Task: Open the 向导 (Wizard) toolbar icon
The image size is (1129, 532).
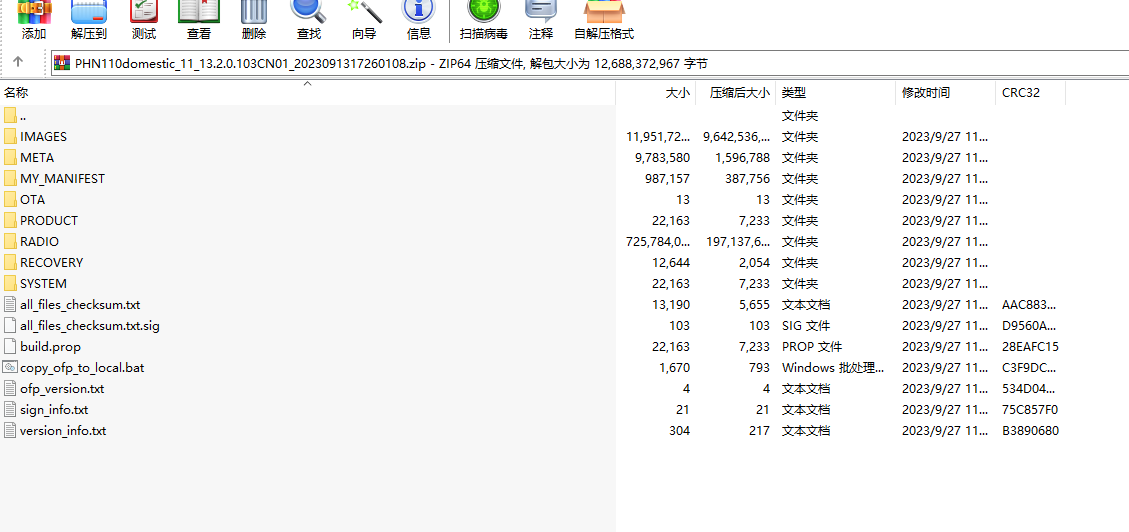Action: (364, 20)
